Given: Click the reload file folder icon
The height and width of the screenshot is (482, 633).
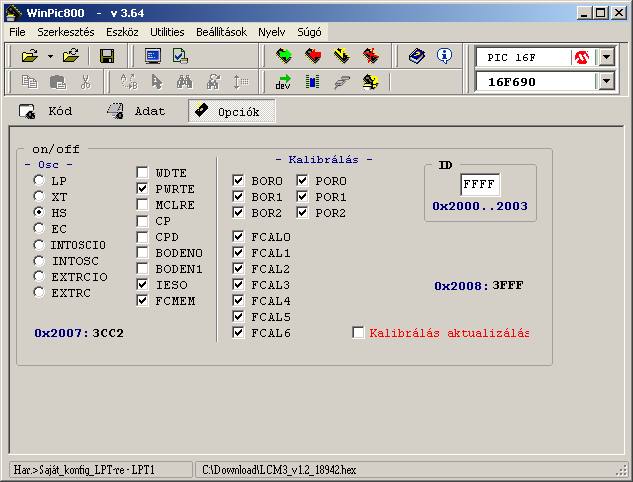Looking at the screenshot, I should point(71,56).
